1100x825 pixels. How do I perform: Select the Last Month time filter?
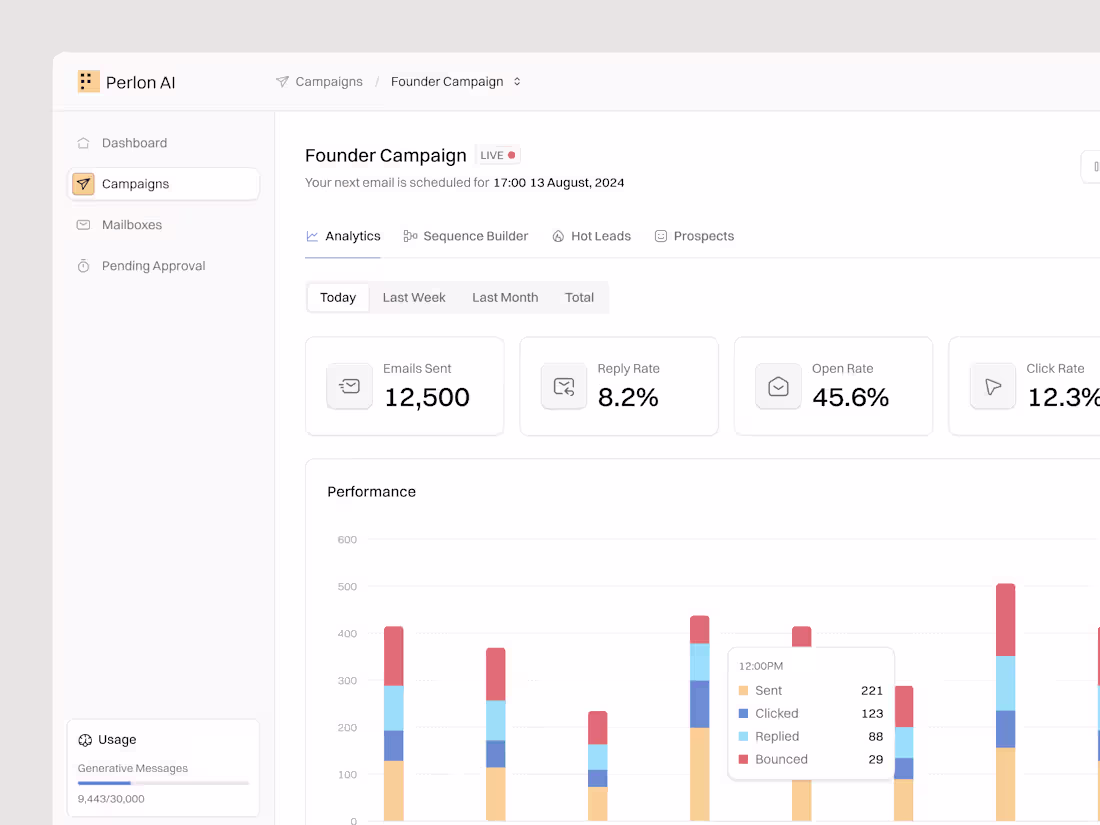point(504,297)
